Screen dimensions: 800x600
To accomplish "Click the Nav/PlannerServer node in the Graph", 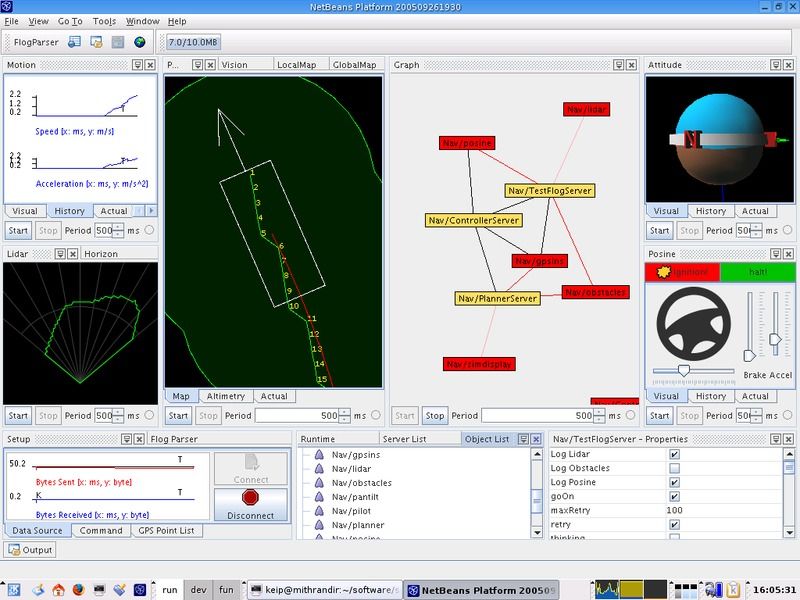I will pyautogui.click(x=497, y=297).
